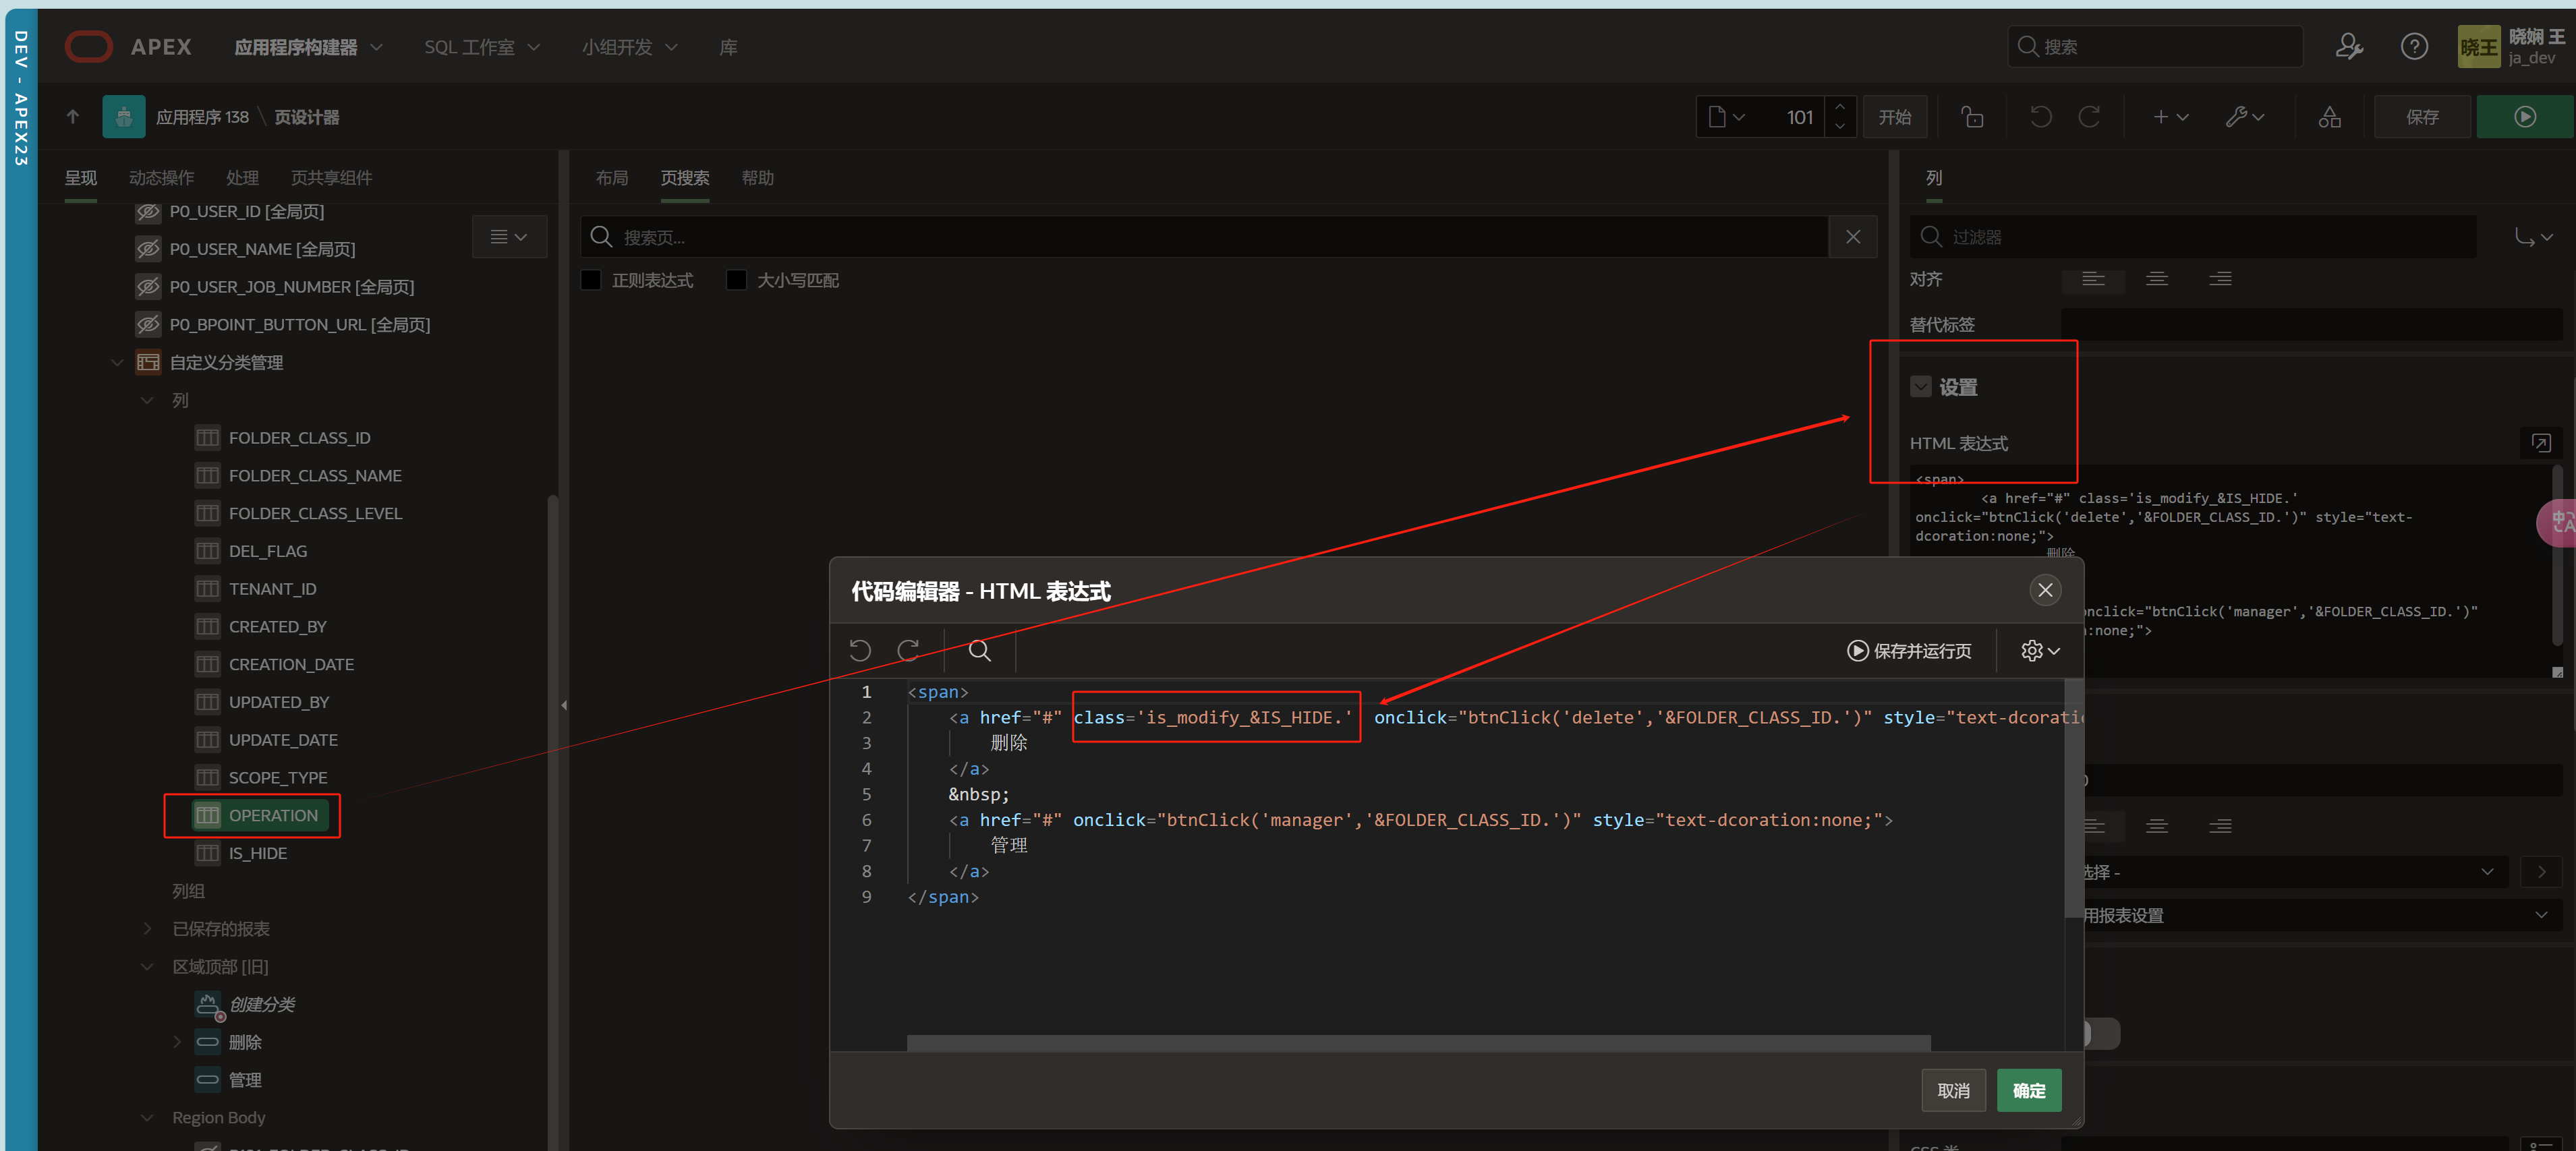2576x1151 pixels.
Task: Collapse the 自定义分类管理 tree node
Action: click(x=117, y=362)
